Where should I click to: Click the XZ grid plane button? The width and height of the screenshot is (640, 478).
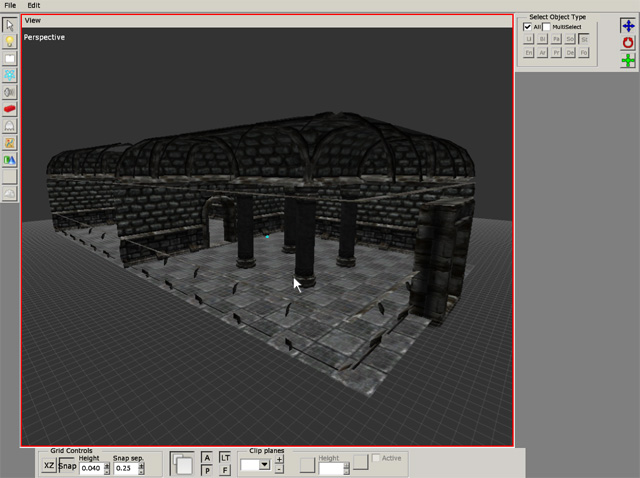coord(49,466)
